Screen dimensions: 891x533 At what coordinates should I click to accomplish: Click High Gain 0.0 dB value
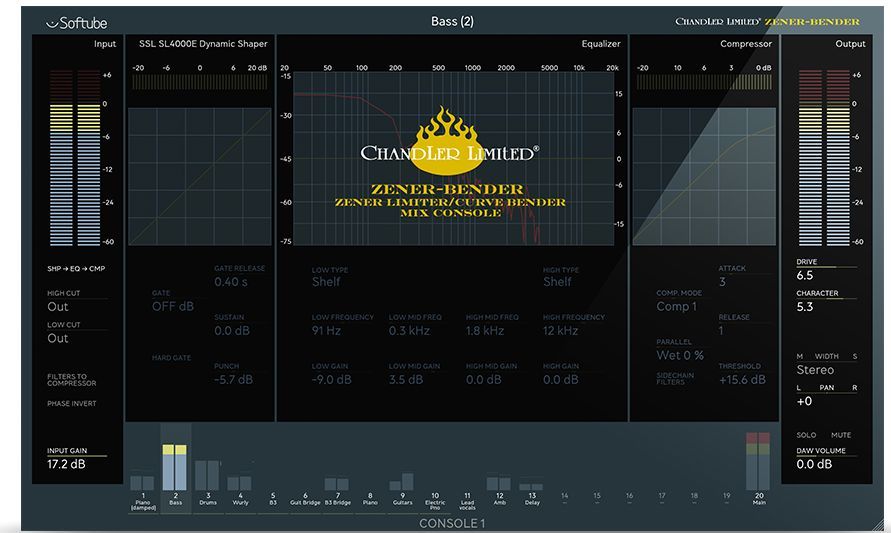(x=561, y=380)
